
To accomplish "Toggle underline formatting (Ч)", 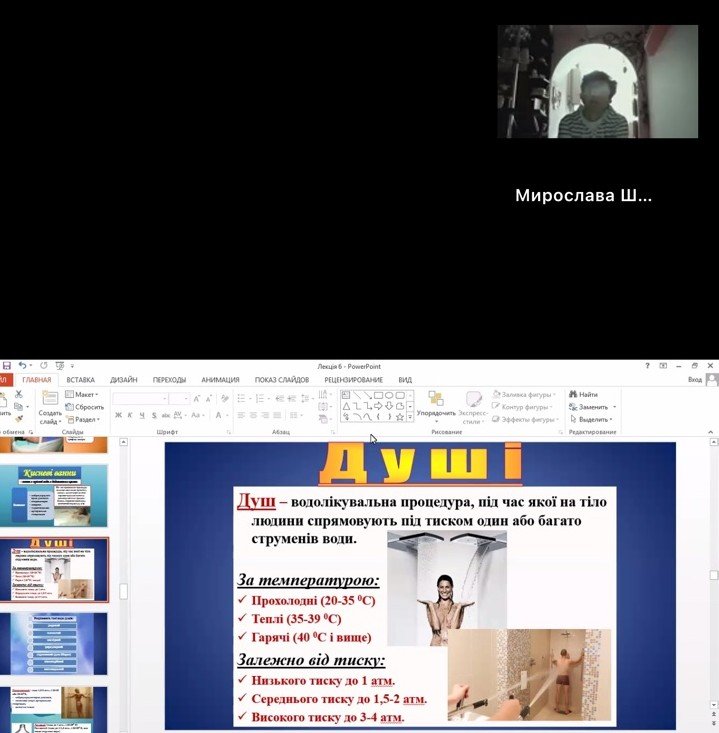I will [x=142, y=415].
